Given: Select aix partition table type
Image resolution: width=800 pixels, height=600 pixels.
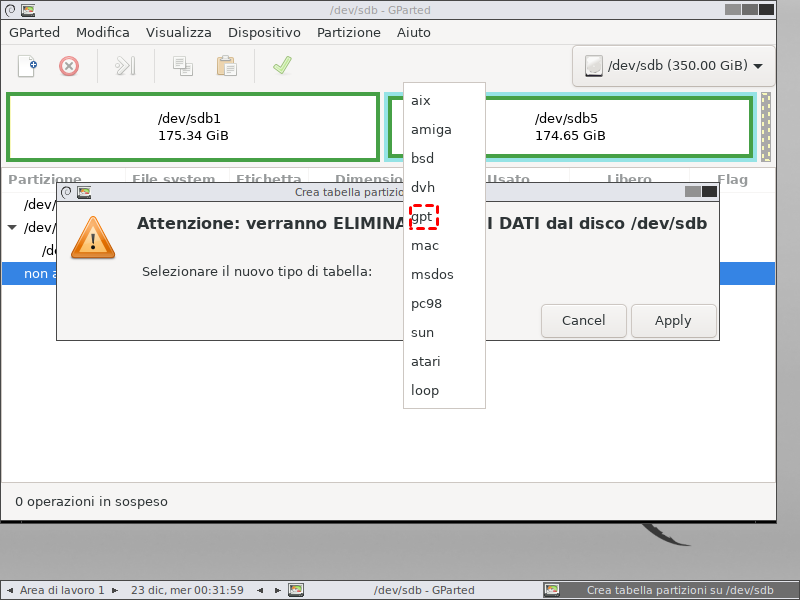Looking at the screenshot, I should coord(444,101).
